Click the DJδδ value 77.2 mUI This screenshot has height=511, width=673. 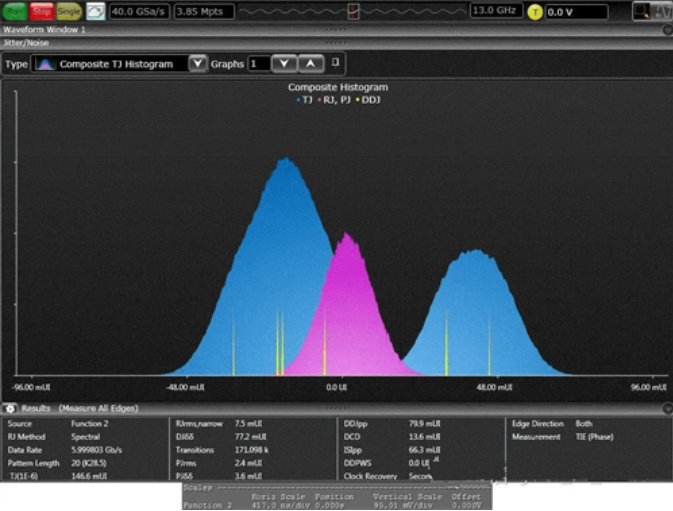(250, 437)
